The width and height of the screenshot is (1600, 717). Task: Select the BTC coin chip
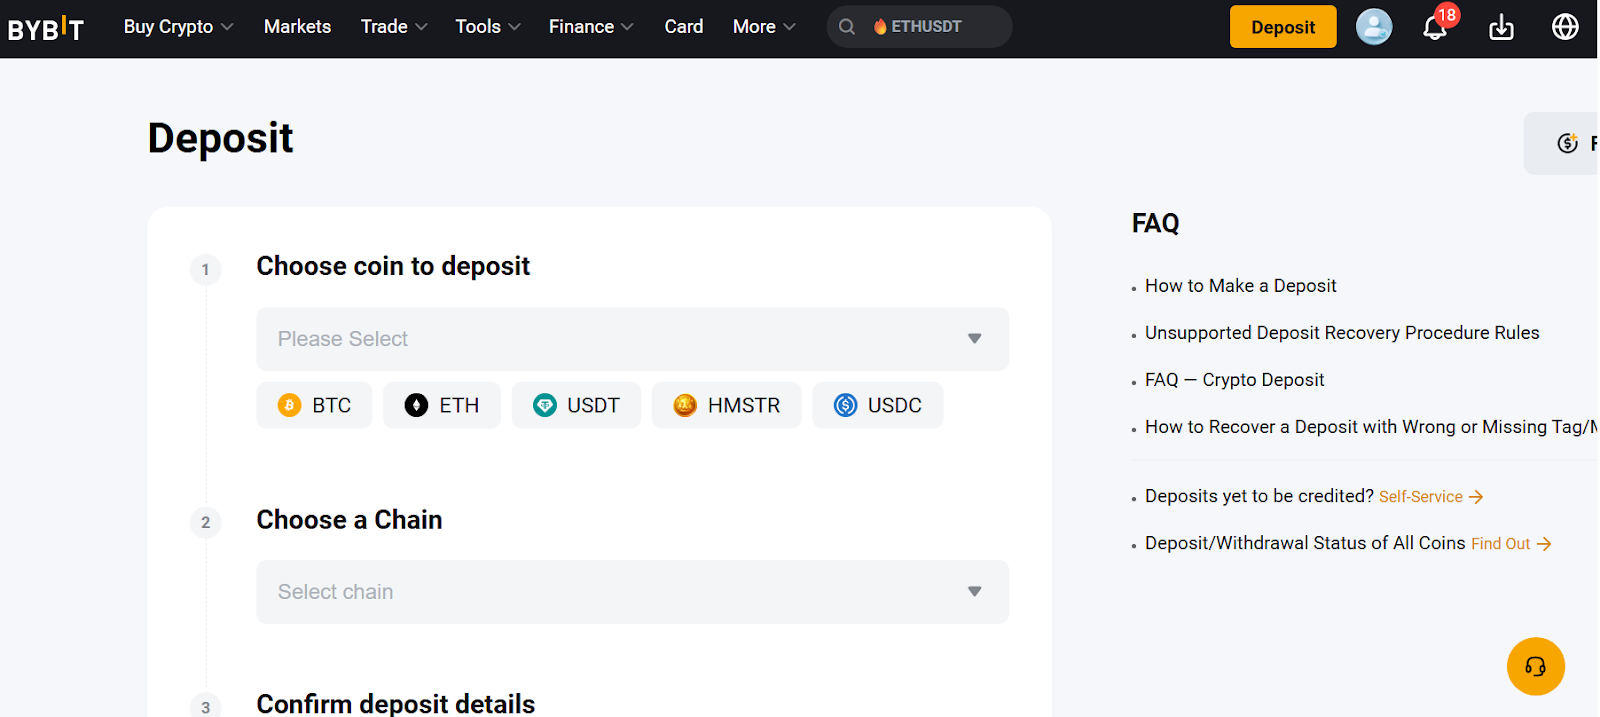[x=314, y=405]
